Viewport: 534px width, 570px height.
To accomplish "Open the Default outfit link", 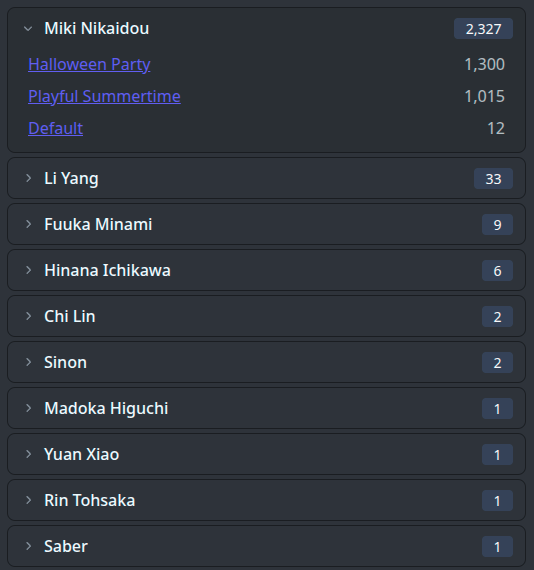I will pyautogui.click(x=55, y=128).
